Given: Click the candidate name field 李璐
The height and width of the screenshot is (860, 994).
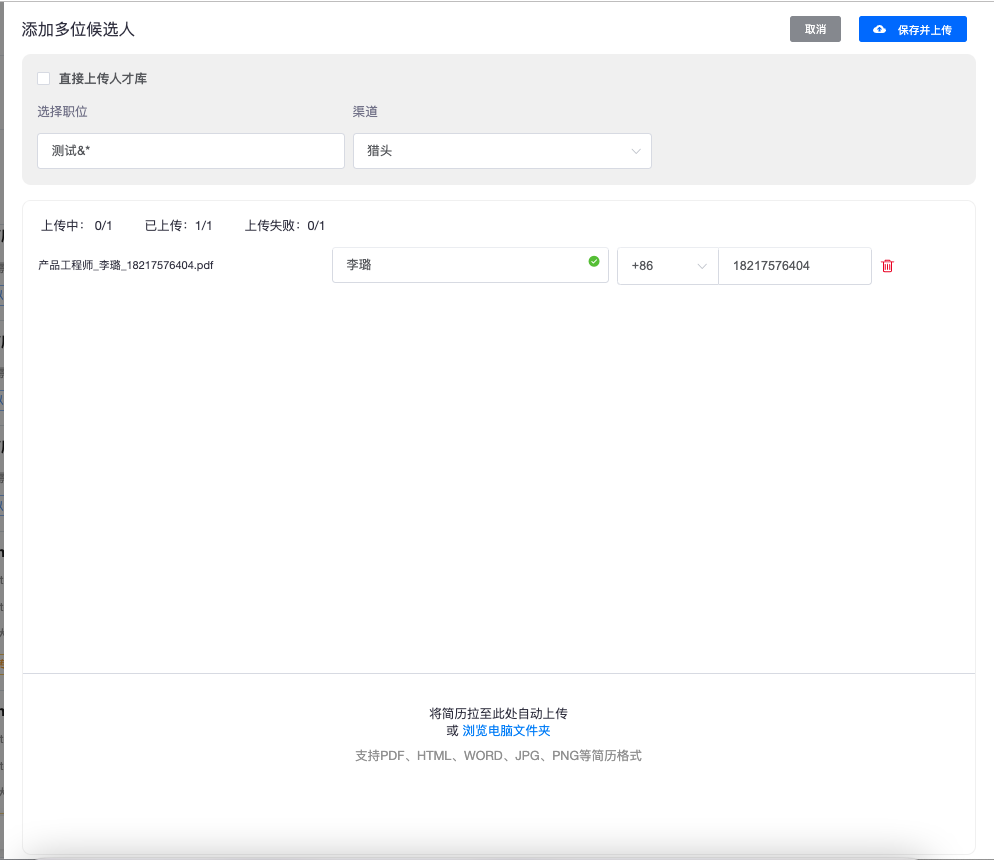Looking at the screenshot, I should click(460, 266).
